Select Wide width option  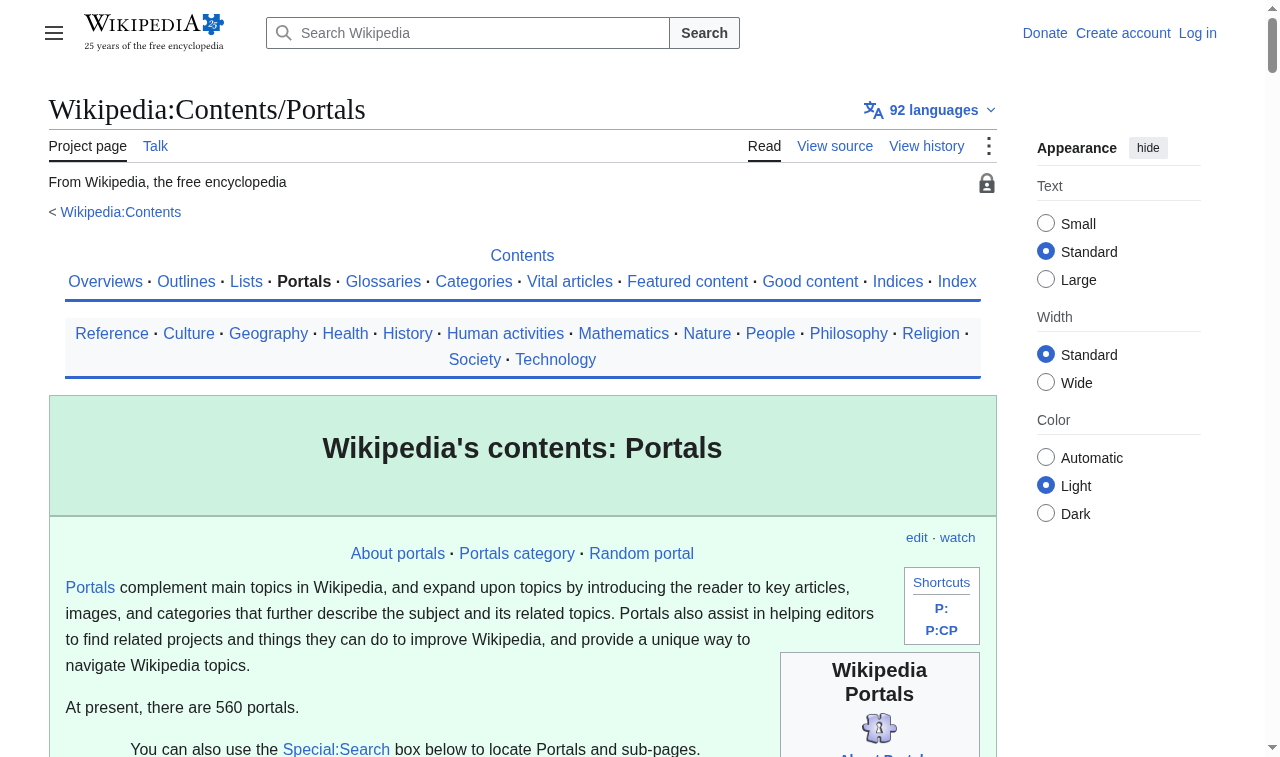coord(1046,382)
